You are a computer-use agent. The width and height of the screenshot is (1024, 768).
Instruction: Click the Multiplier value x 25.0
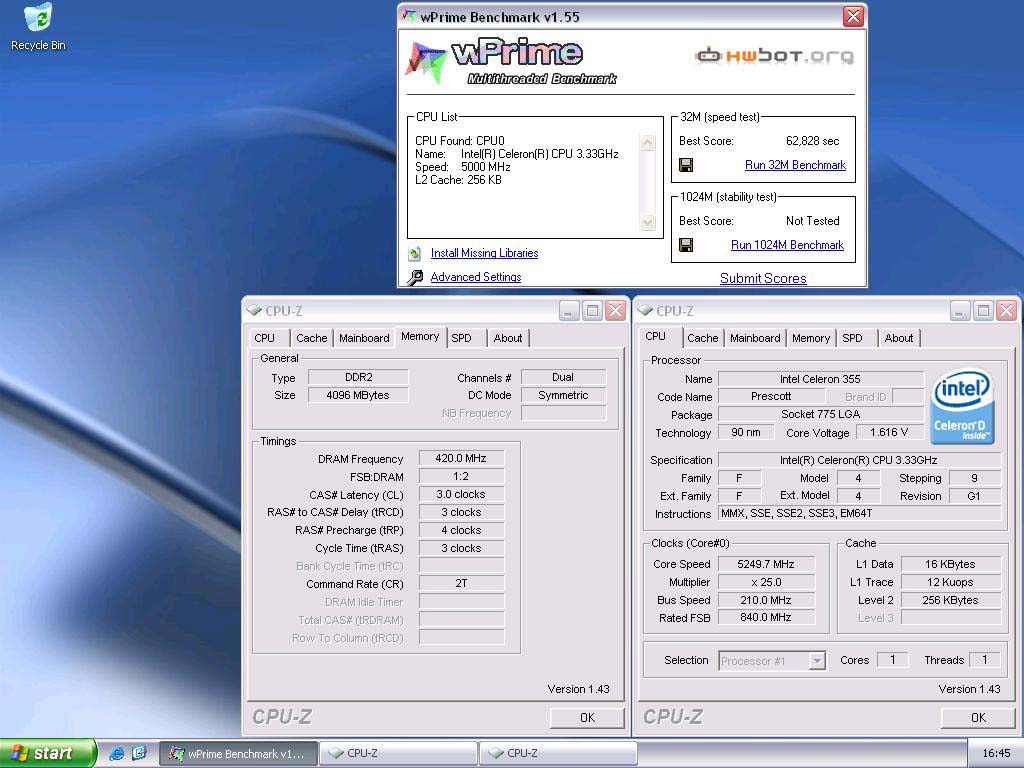click(x=766, y=583)
